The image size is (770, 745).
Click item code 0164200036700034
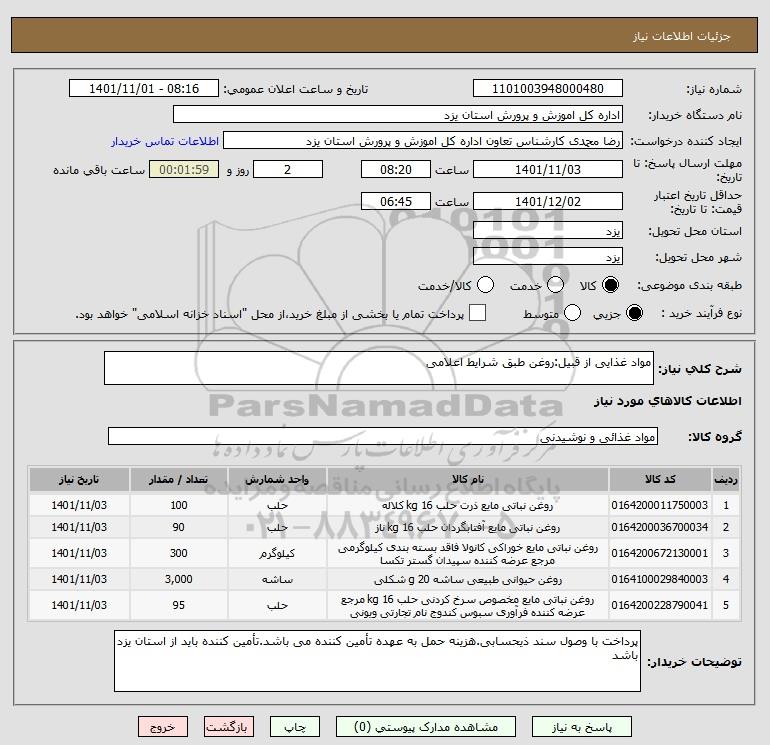click(x=660, y=527)
